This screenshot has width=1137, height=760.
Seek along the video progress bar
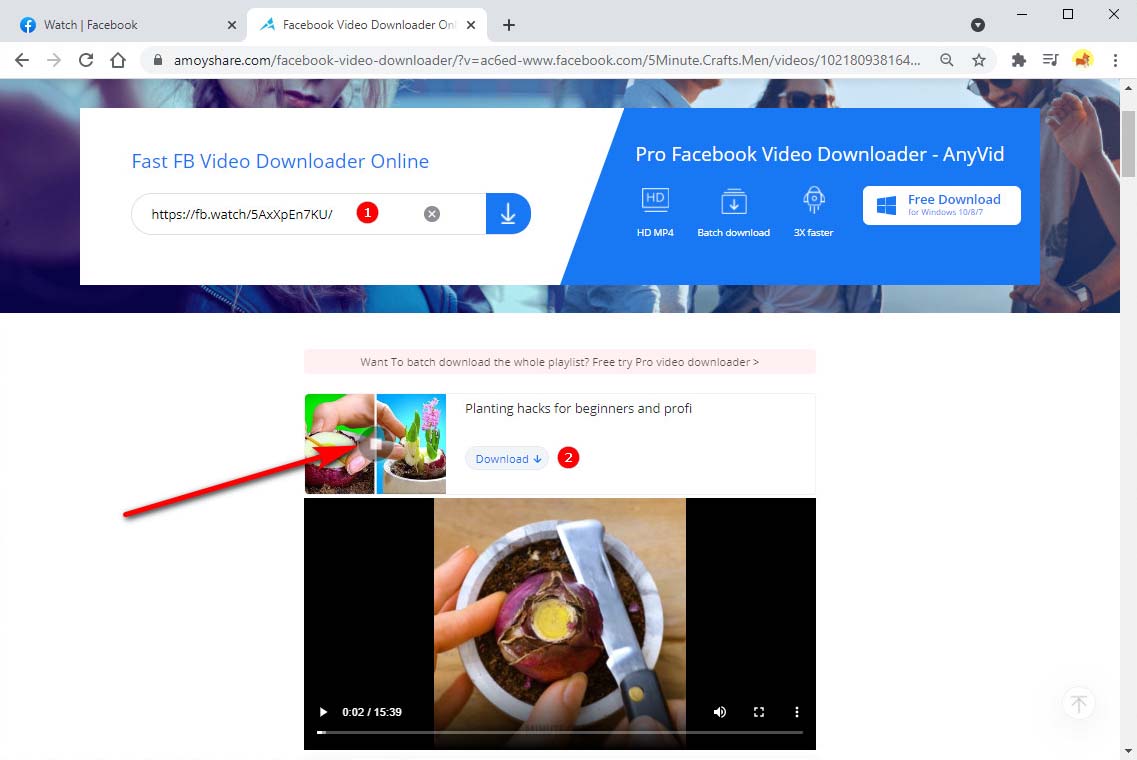[x=560, y=732]
